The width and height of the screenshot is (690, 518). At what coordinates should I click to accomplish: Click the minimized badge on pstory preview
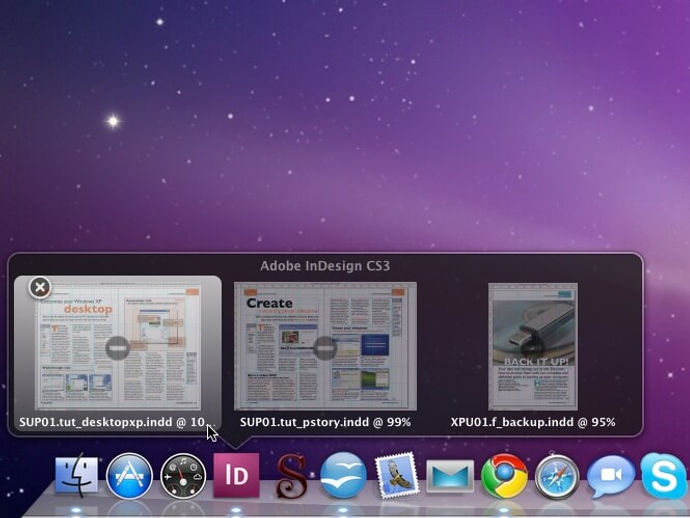[x=325, y=348]
